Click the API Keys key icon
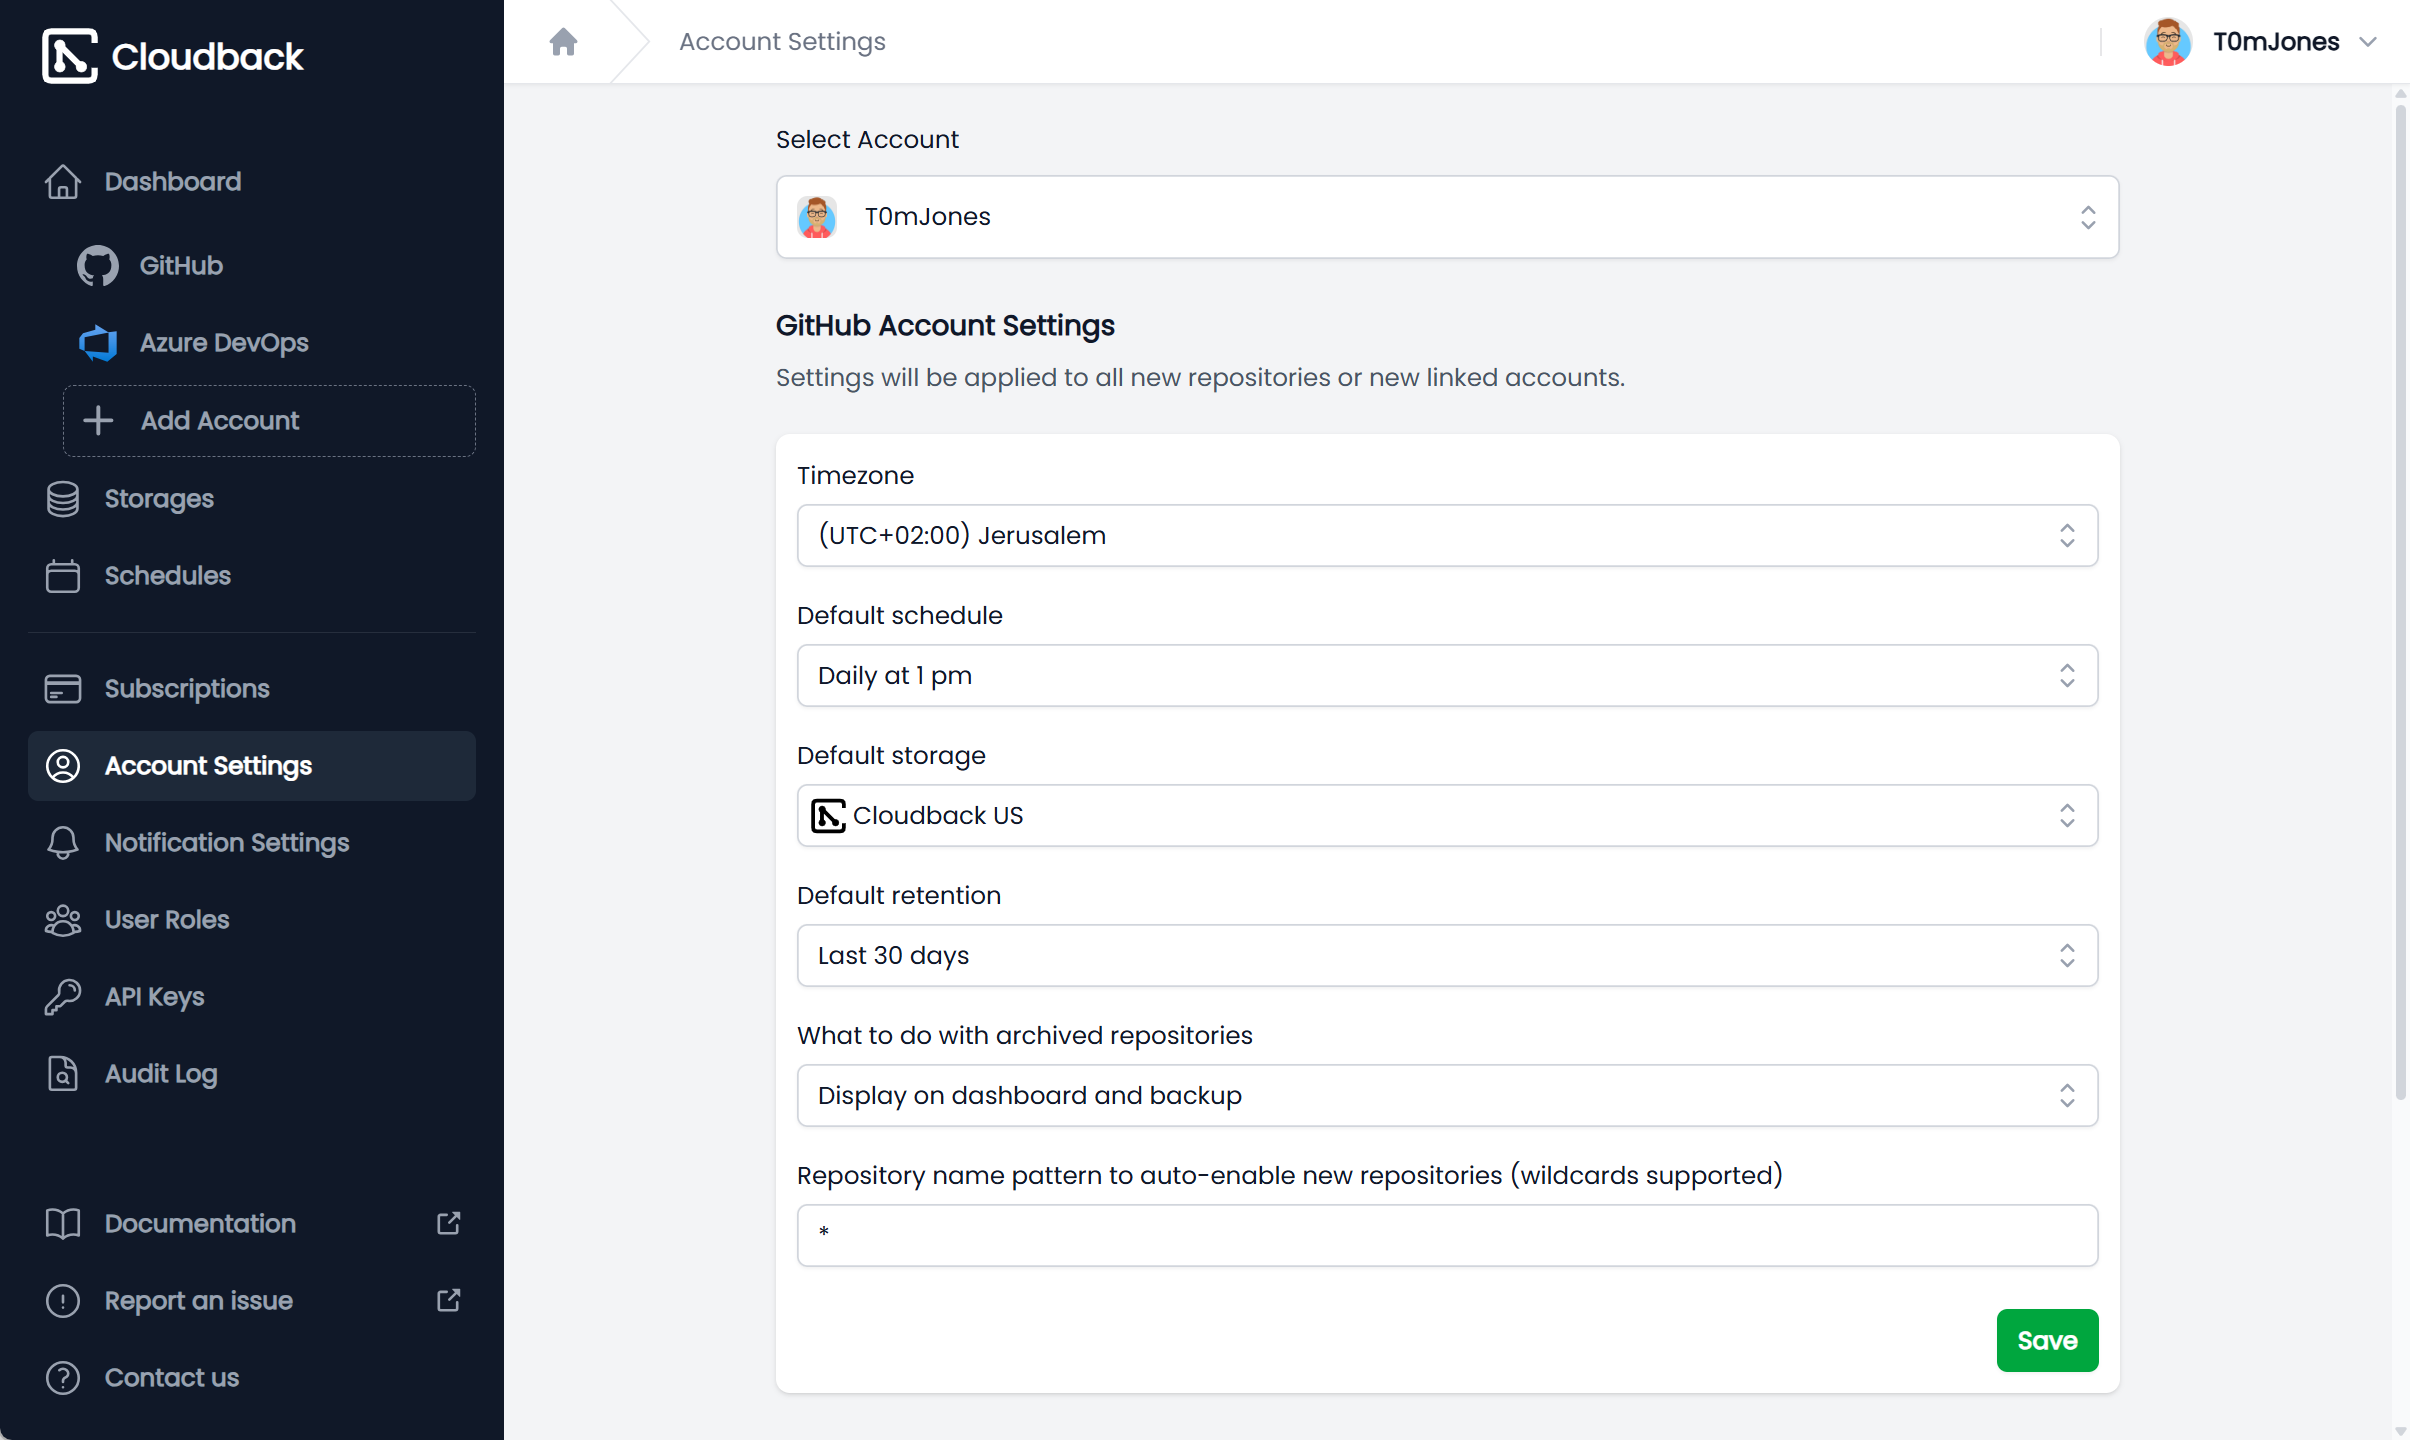This screenshot has height=1440, width=2410. (x=63, y=997)
